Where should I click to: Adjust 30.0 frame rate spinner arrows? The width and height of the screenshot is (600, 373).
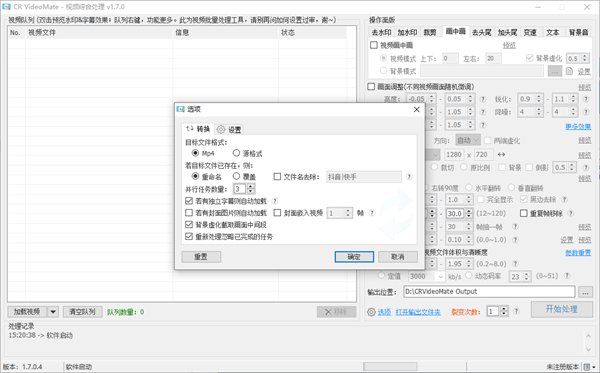coord(469,213)
